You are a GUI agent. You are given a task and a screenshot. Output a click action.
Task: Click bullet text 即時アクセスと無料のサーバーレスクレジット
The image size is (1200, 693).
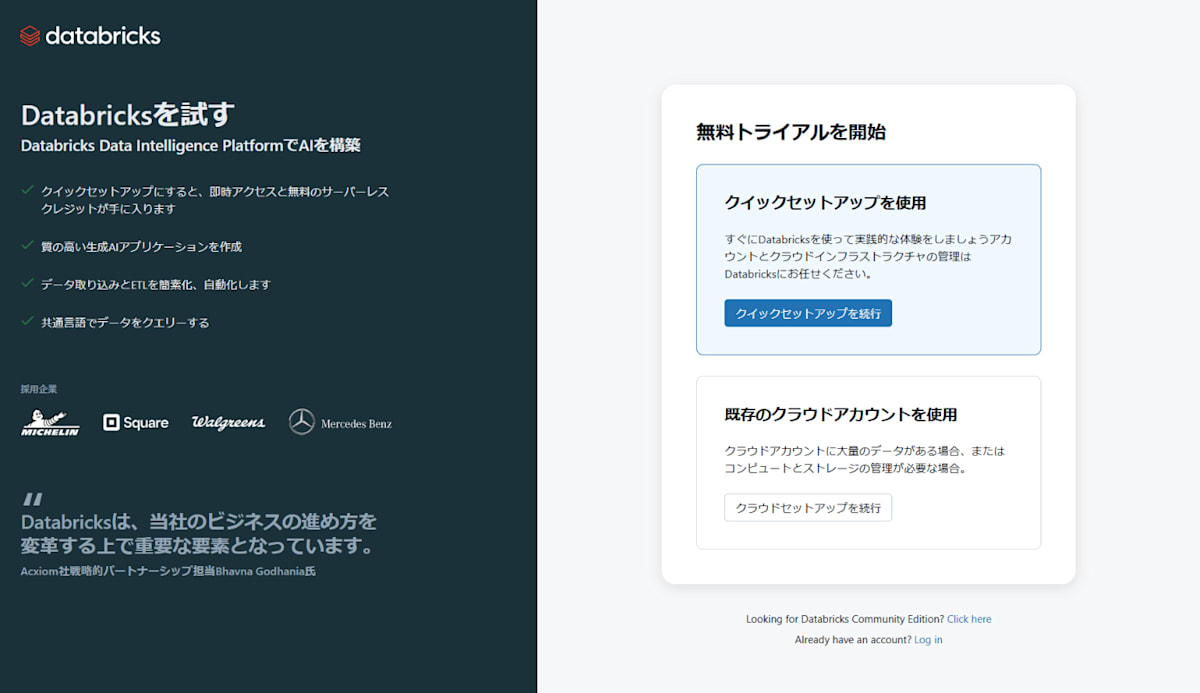[x=215, y=199]
